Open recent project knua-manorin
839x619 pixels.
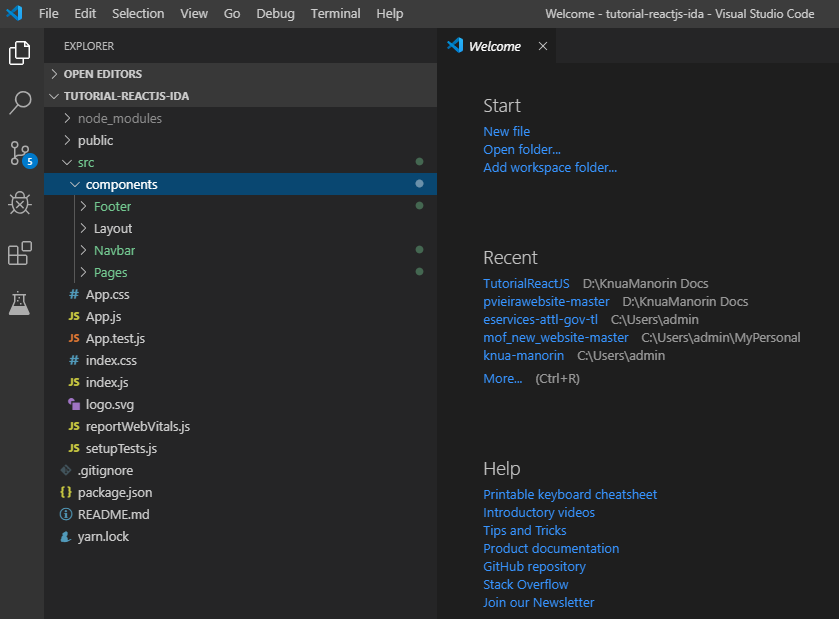point(523,356)
